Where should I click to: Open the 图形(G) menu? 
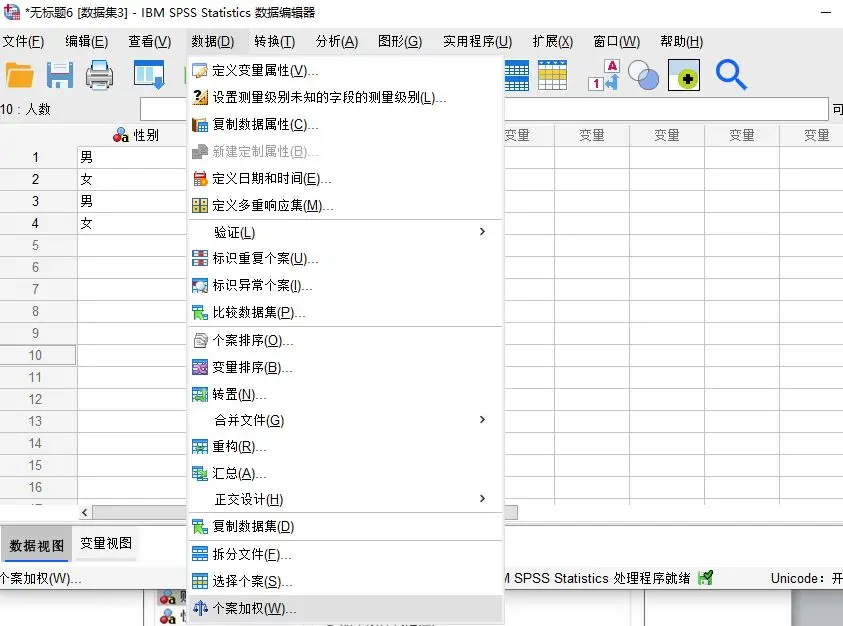[x=400, y=41]
